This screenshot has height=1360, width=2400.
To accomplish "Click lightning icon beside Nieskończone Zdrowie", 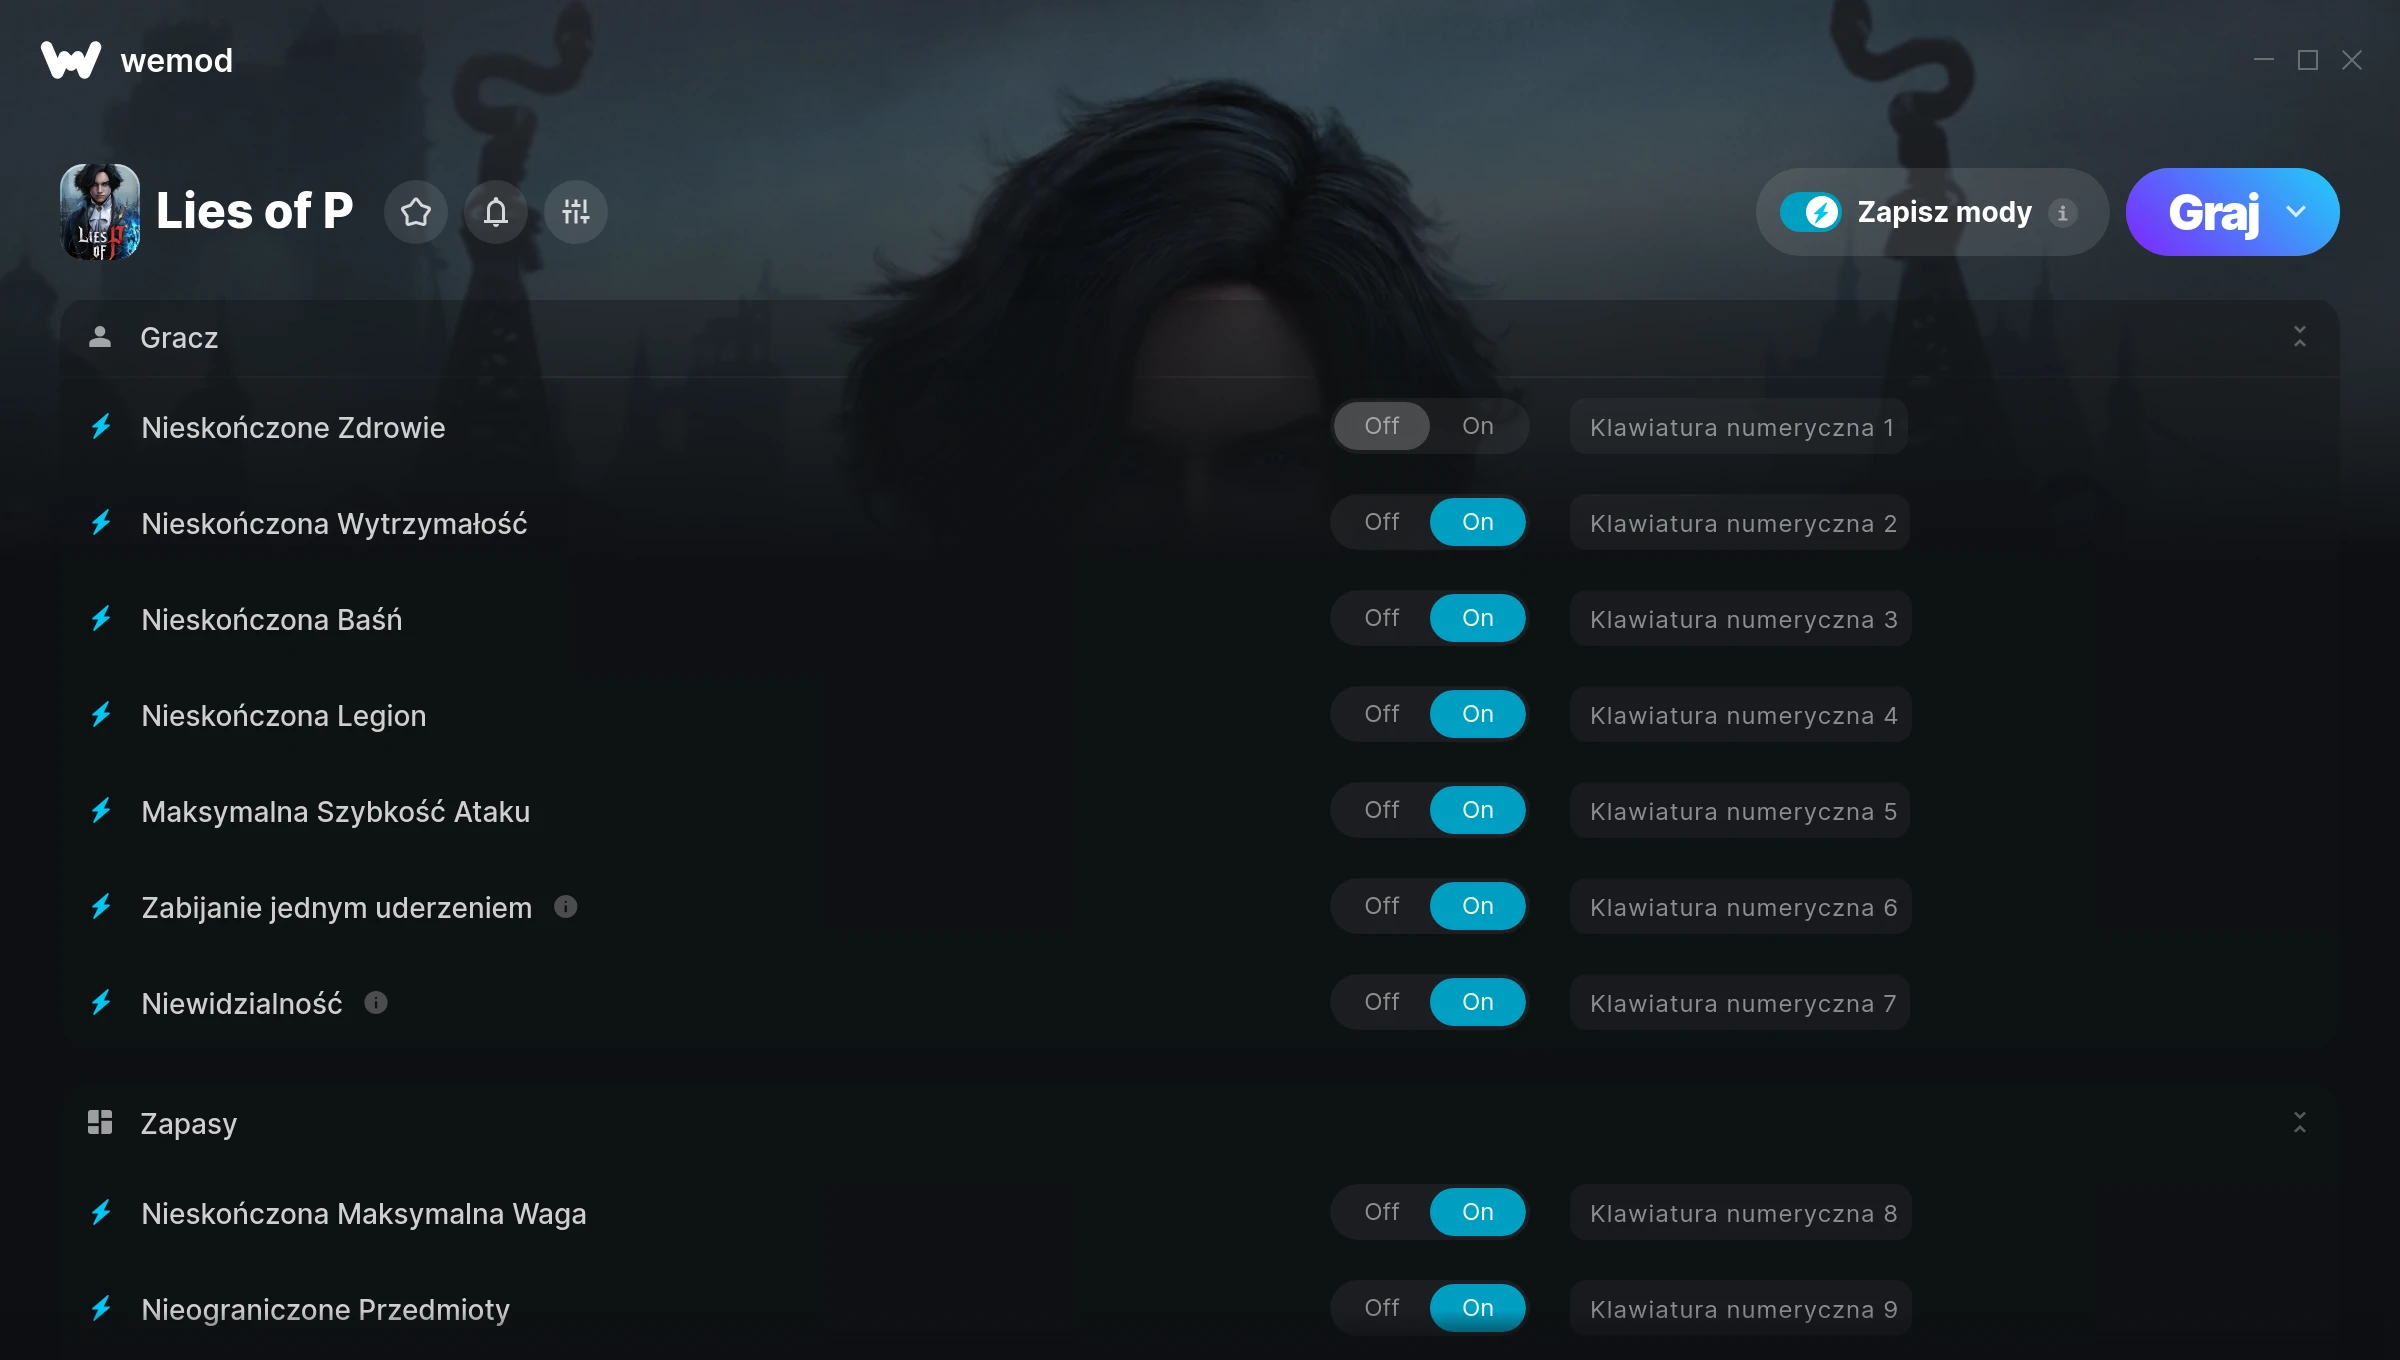I will 101,427.
